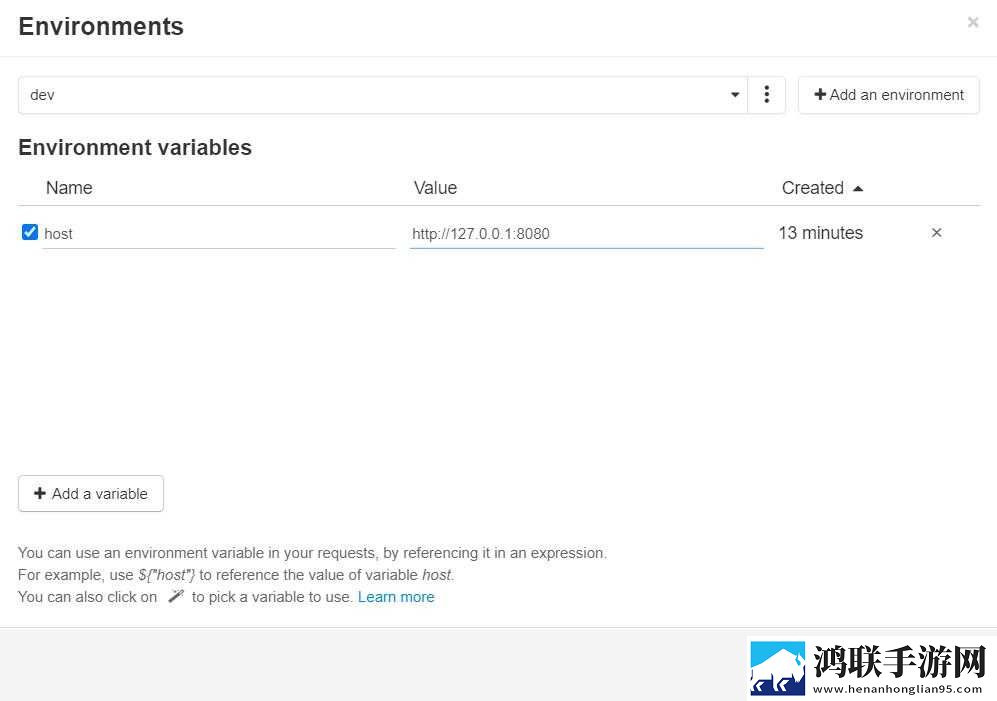Sort by the Created column header

[813, 188]
